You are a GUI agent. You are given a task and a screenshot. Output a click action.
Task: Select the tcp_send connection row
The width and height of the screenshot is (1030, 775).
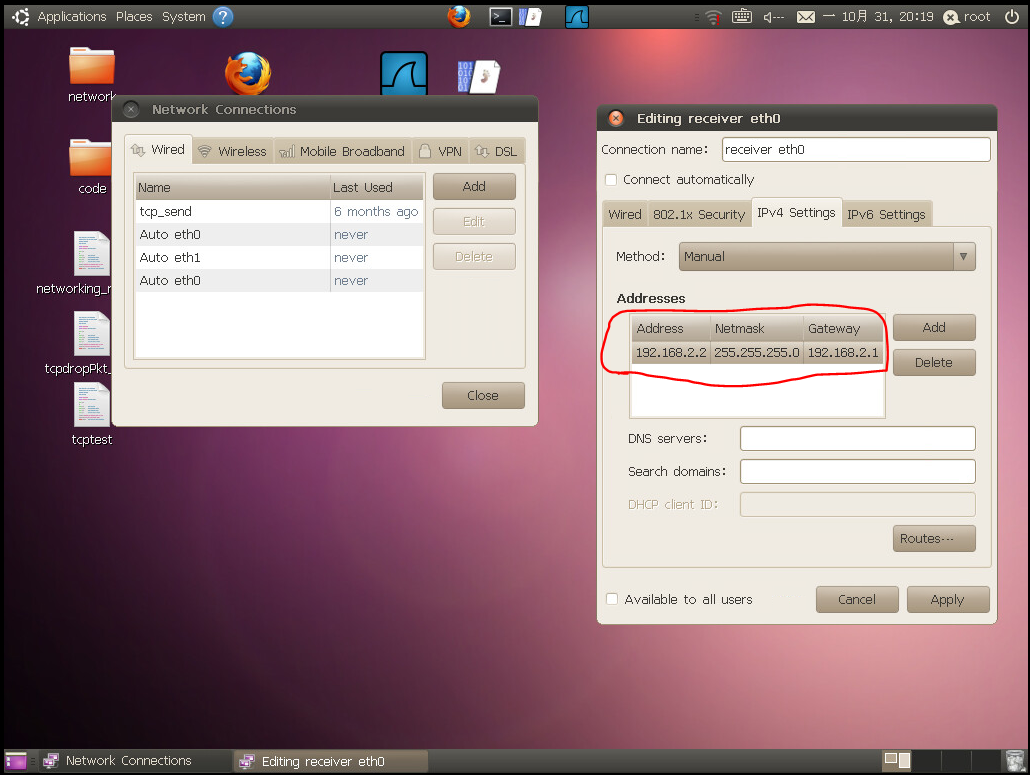tap(234, 212)
